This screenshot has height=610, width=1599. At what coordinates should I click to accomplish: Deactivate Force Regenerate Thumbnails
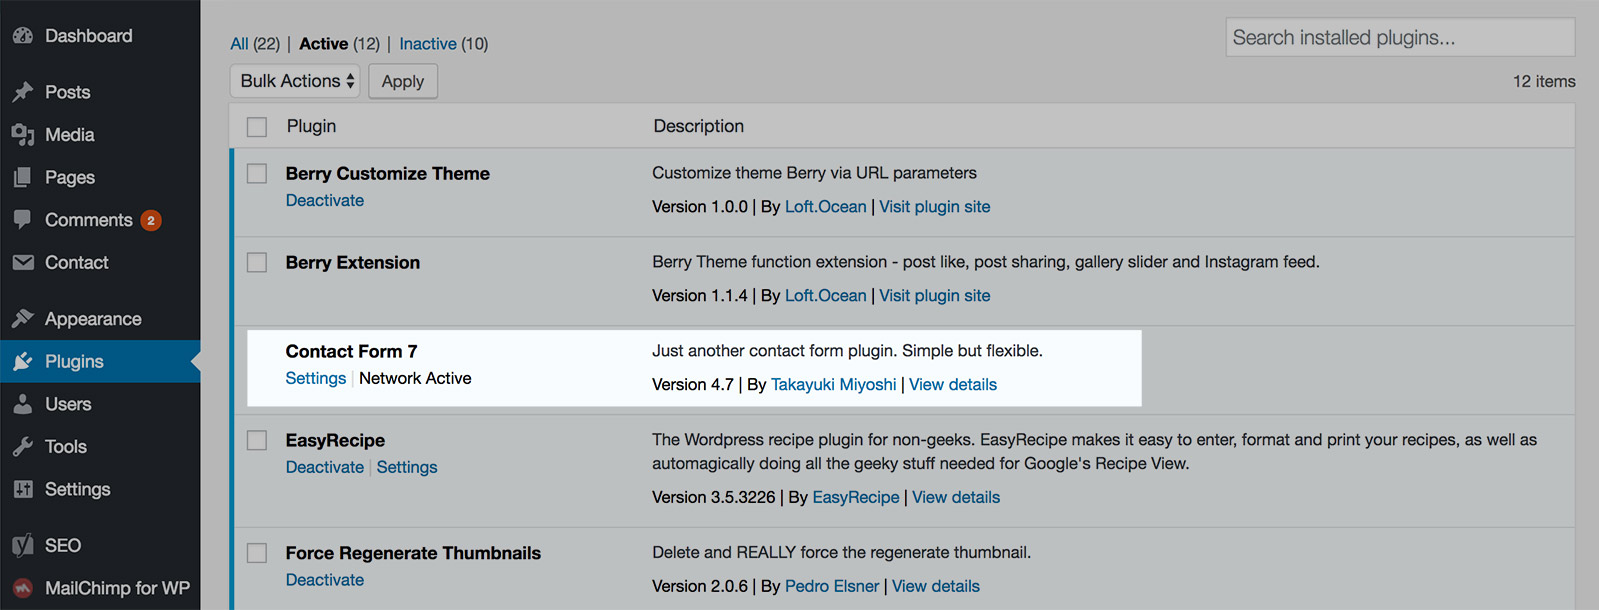325,580
